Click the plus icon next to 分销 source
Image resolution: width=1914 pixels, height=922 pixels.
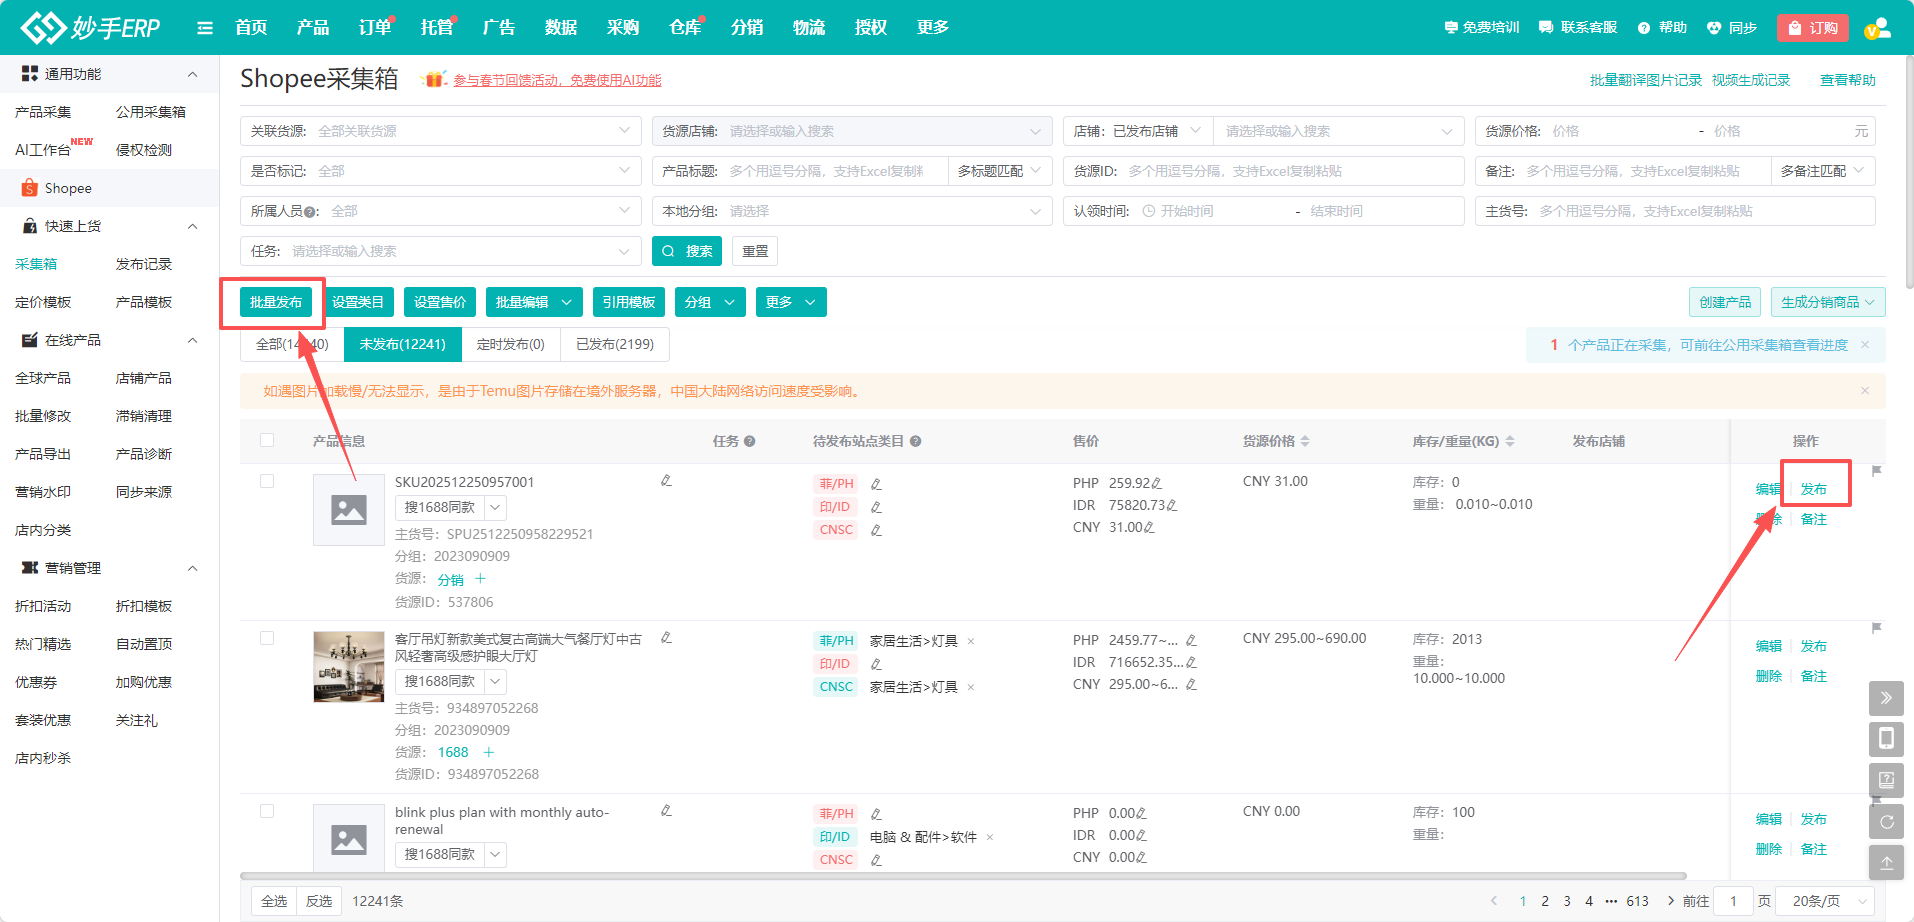point(480,579)
